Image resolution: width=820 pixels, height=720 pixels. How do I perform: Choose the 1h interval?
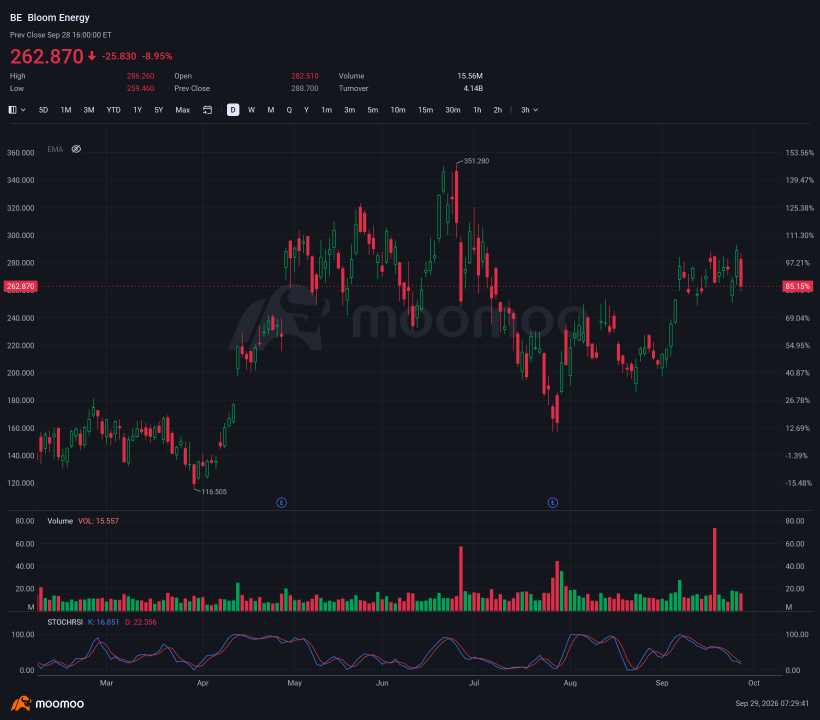(477, 110)
